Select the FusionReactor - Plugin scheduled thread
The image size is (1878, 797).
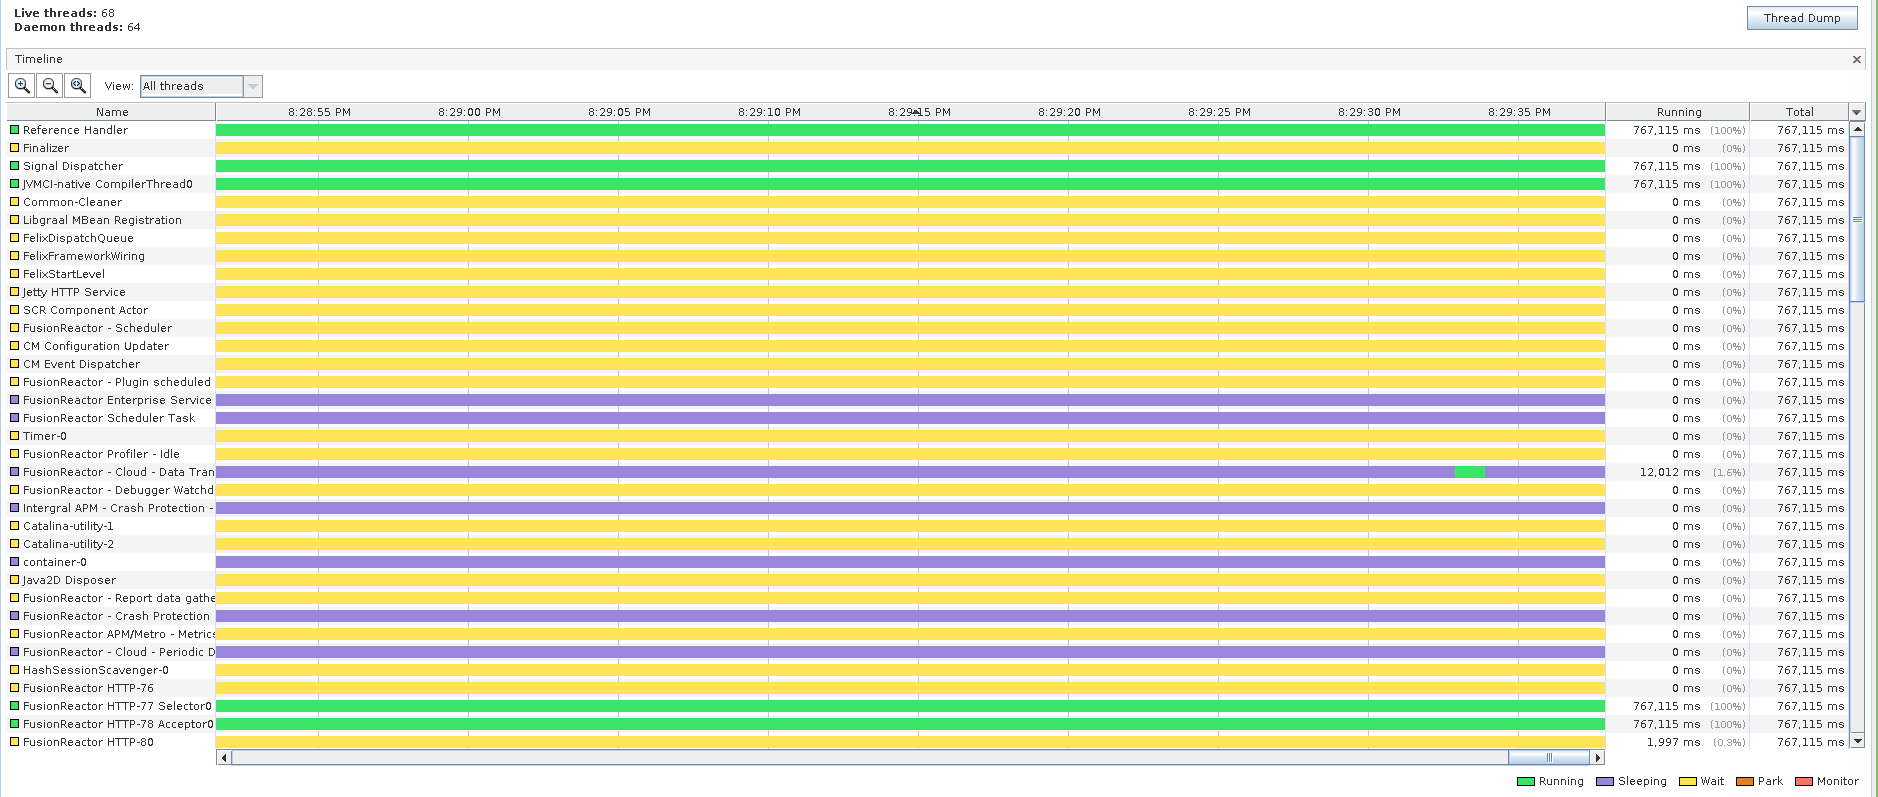pos(117,382)
